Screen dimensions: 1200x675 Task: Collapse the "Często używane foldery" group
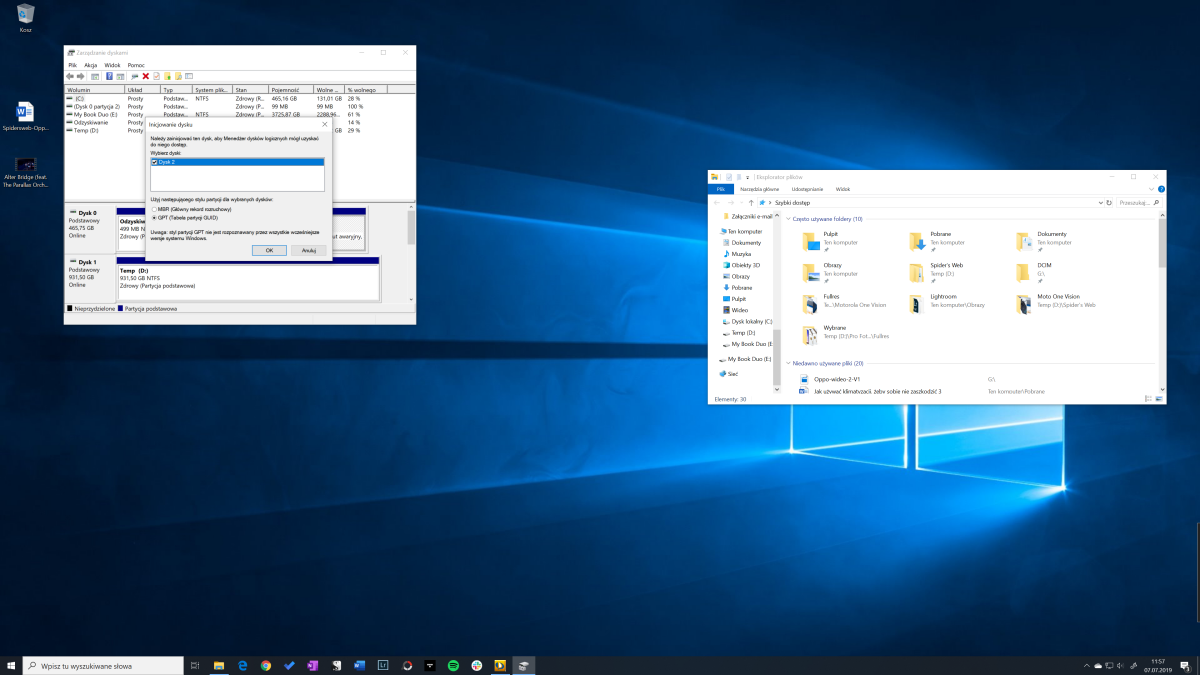pos(788,219)
